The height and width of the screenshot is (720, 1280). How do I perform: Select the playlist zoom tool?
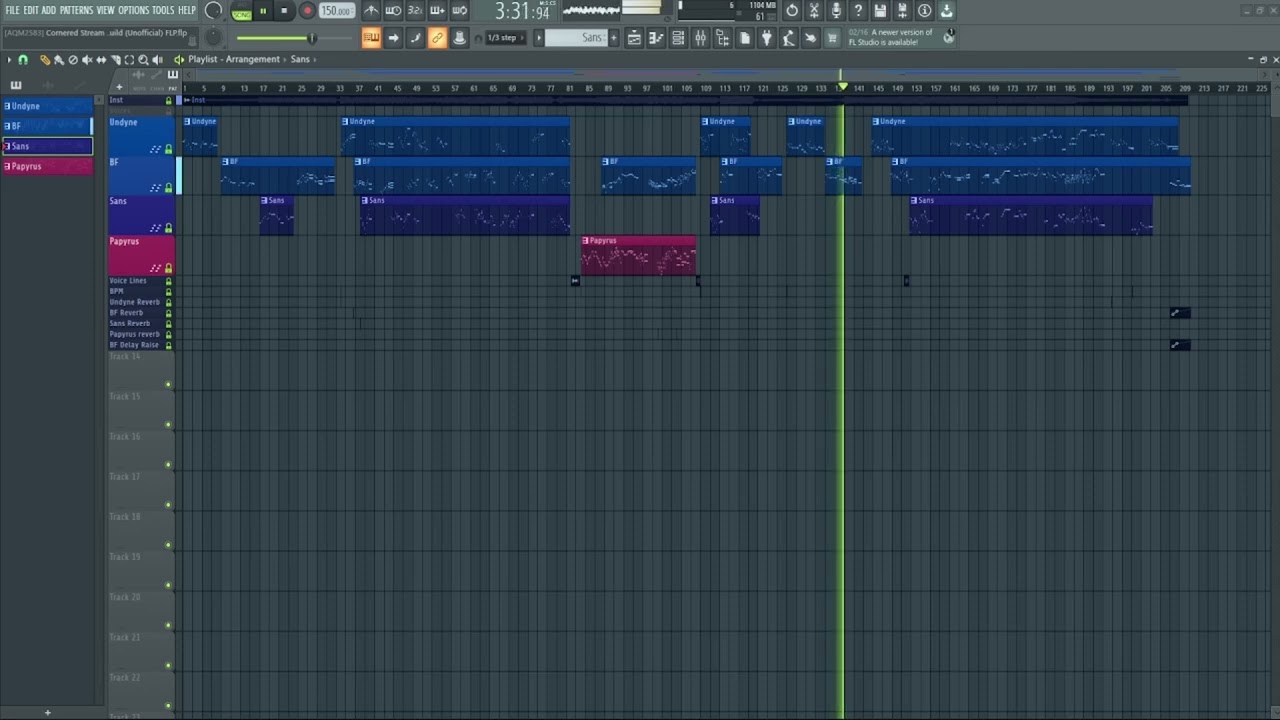(x=143, y=60)
